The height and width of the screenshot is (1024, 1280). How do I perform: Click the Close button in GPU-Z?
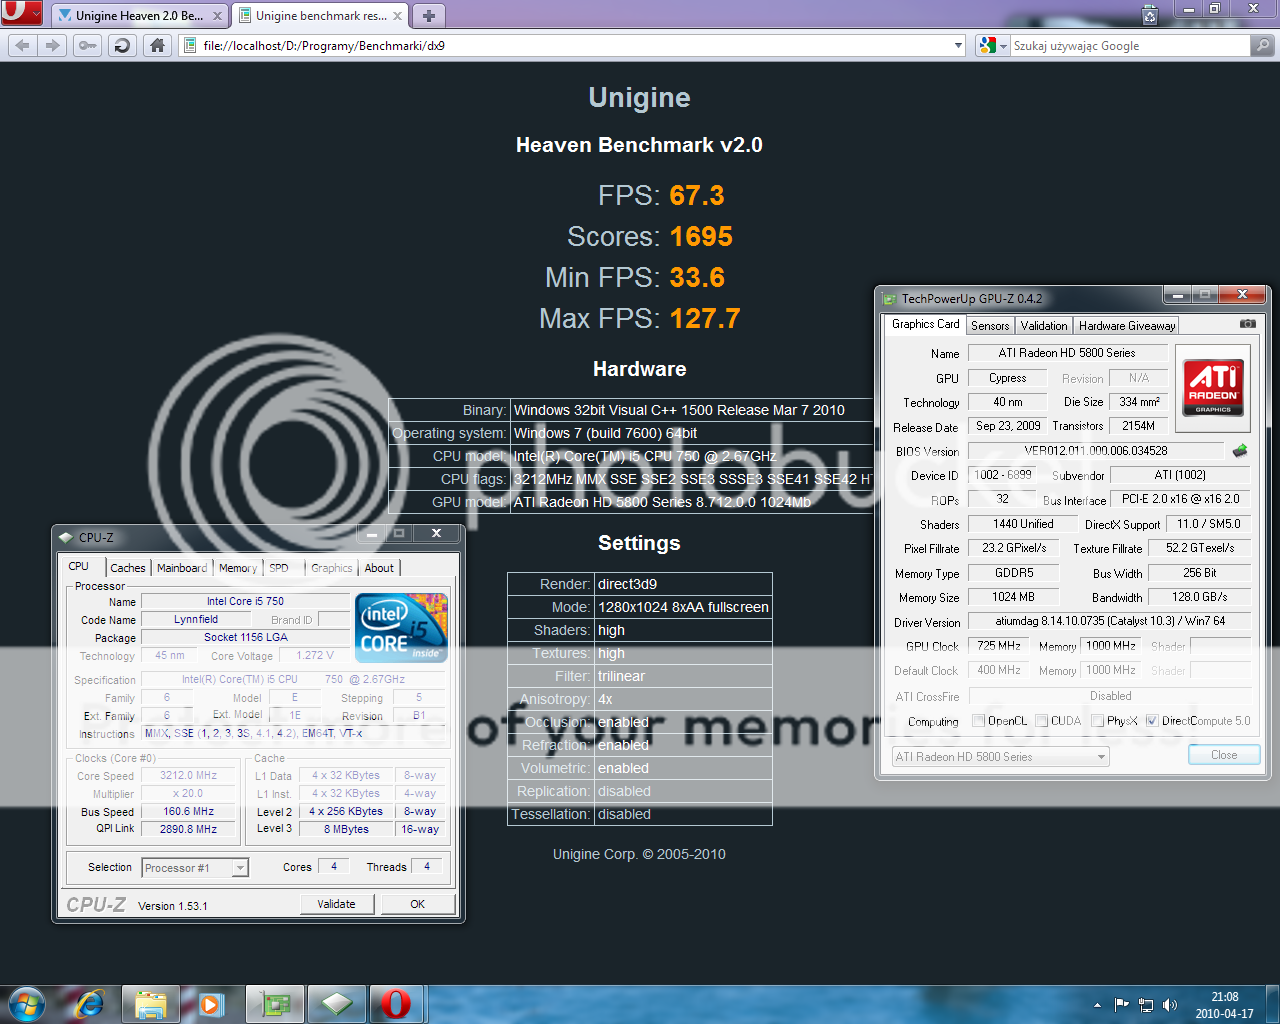(x=1223, y=755)
